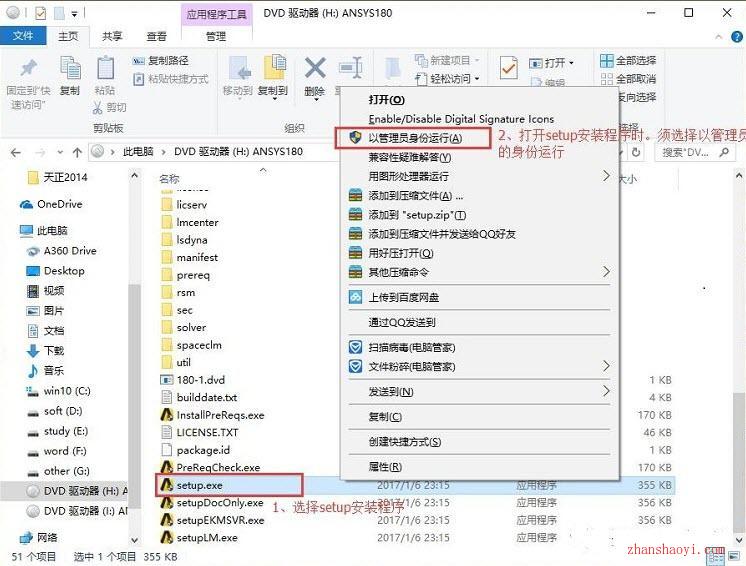Open the recent locations dropdown arrow
The height and width of the screenshot is (566, 746).
click(x=60, y=153)
